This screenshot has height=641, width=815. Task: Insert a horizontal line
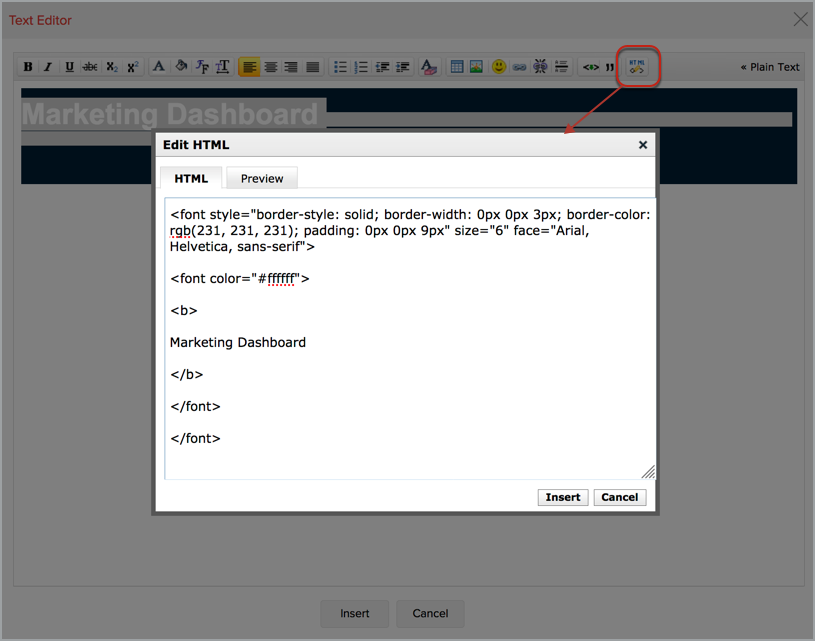(561, 67)
